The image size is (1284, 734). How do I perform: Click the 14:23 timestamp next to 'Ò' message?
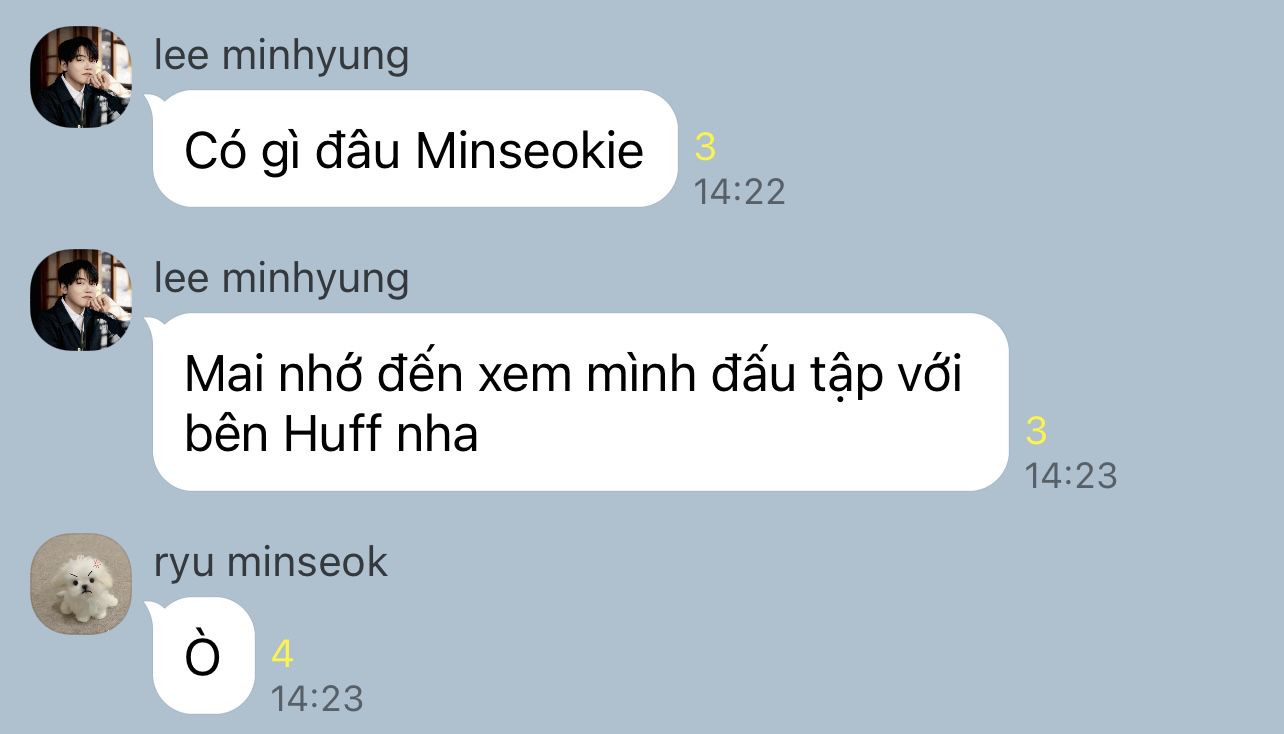316,698
